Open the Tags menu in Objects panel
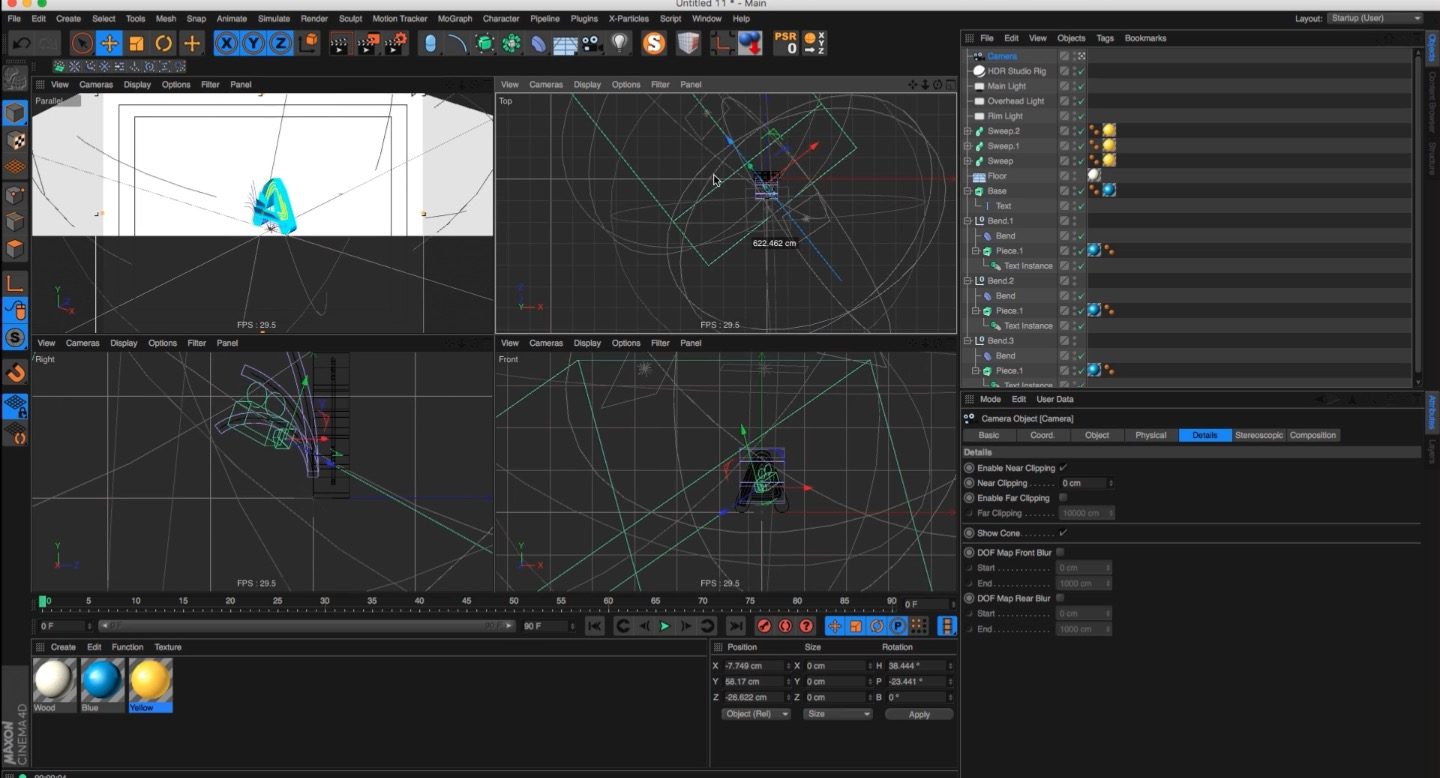1440x778 pixels. click(x=1104, y=38)
